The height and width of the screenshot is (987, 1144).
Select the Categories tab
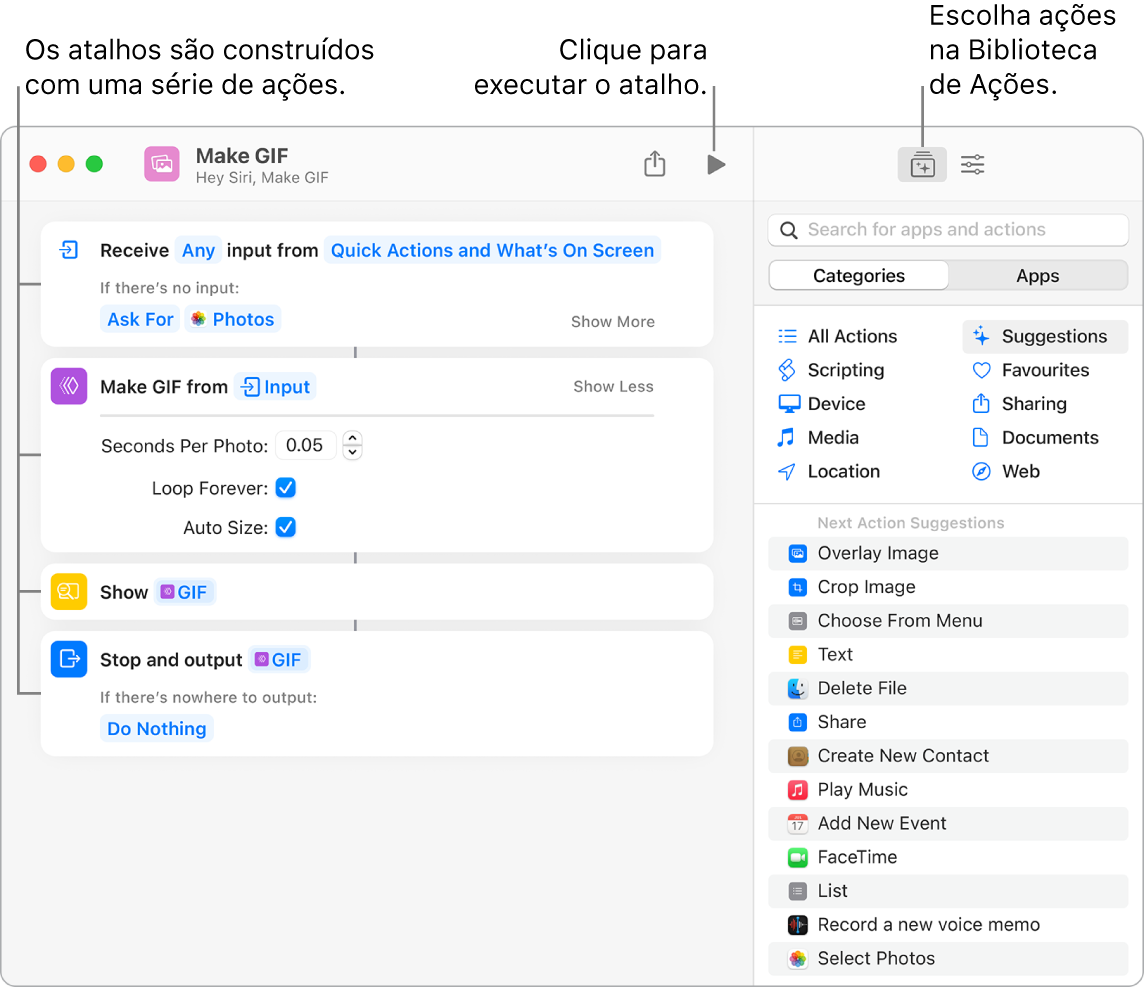(x=857, y=275)
